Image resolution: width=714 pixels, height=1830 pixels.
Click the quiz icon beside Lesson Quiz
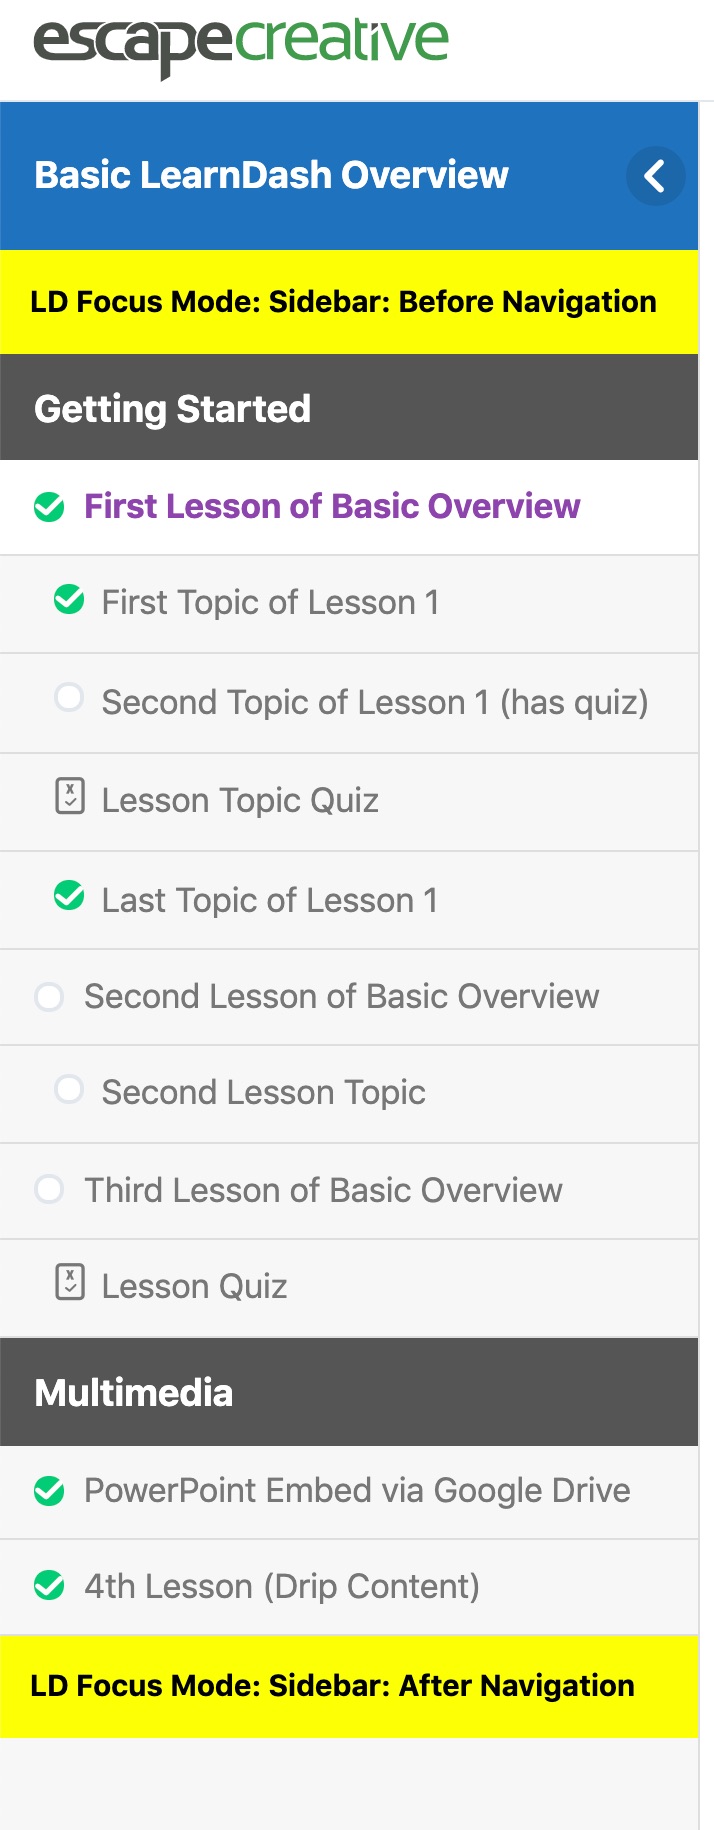pyautogui.click(x=69, y=1283)
